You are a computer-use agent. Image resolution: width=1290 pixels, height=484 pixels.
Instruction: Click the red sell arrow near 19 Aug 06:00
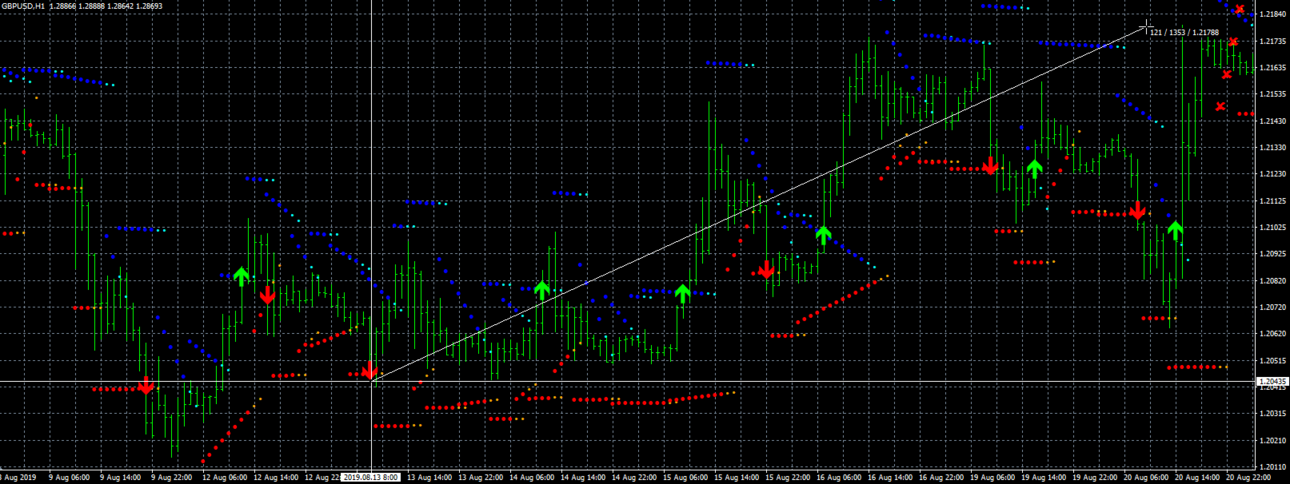(x=990, y=165)
